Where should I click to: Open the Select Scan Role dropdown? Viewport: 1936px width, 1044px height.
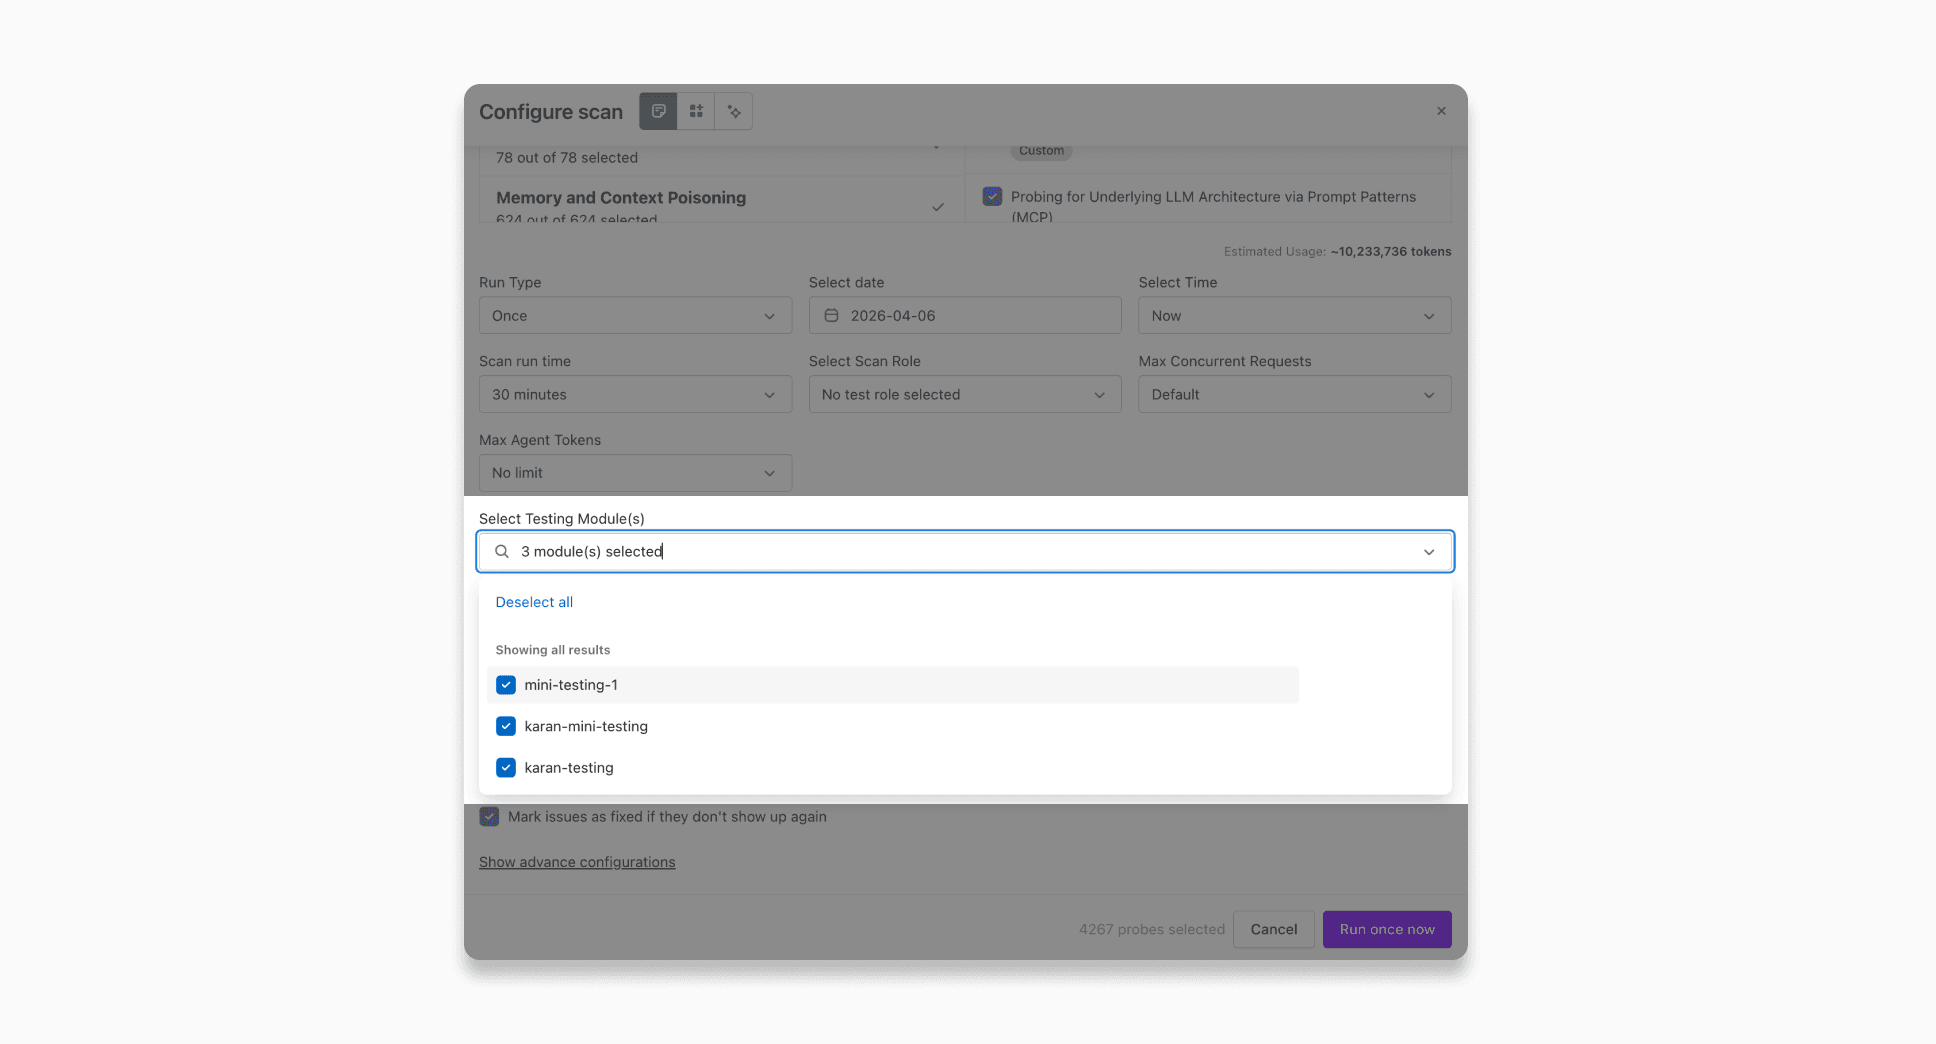[x=965, y=395]
